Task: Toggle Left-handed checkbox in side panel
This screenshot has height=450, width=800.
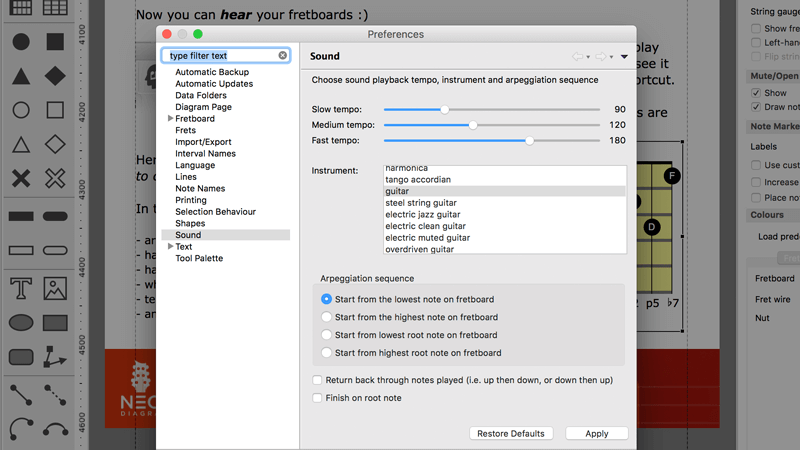Action: coord(756,42)
